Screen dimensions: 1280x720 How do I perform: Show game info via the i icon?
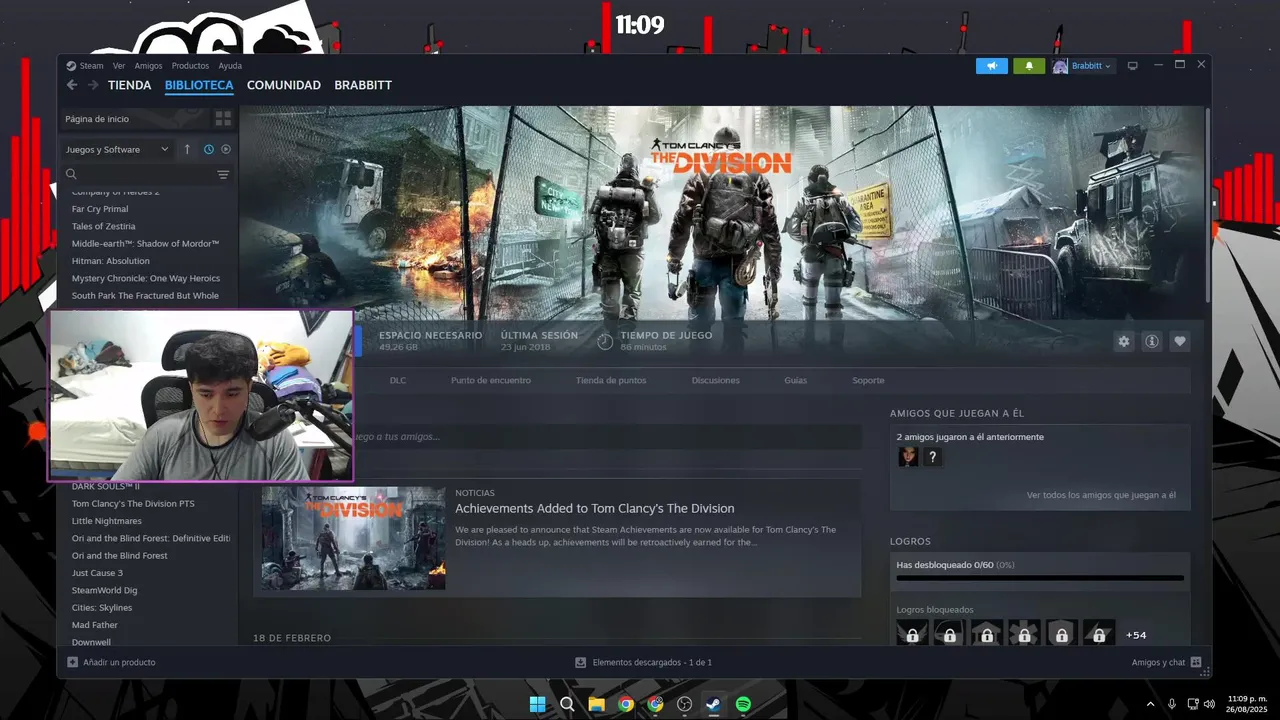pos(1152,341)
